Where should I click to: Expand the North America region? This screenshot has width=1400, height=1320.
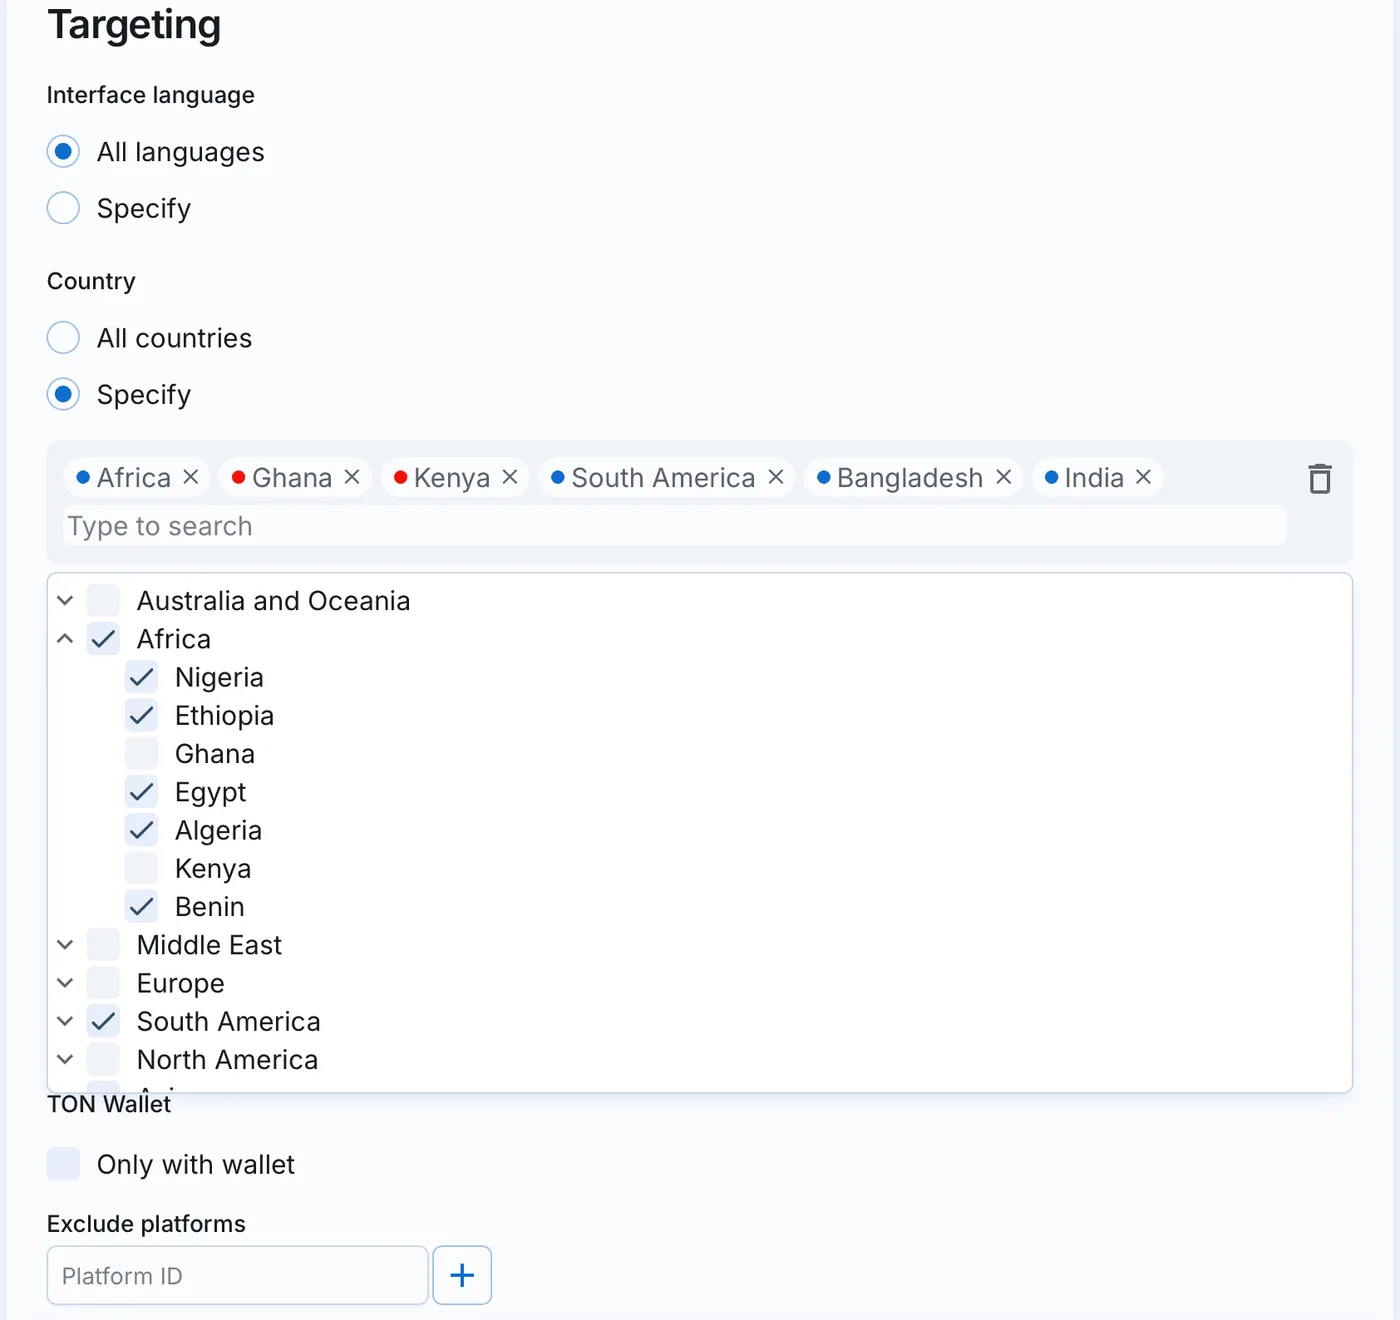tap(65, 1059)
